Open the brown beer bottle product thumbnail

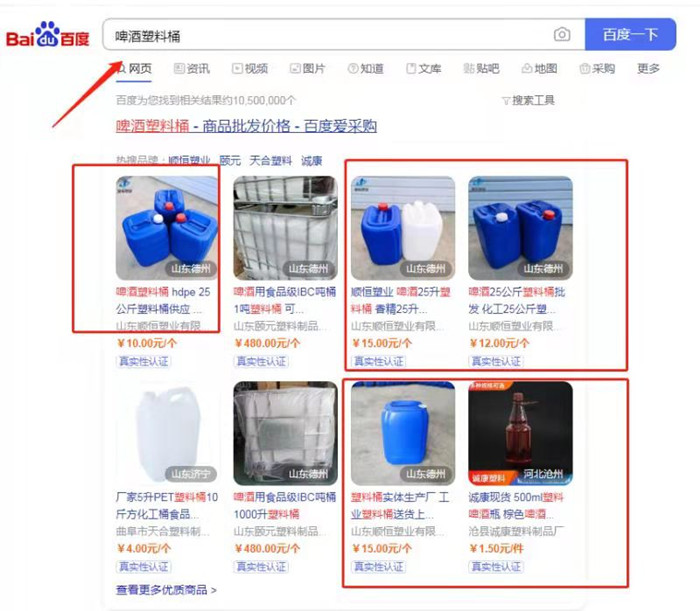tap(521, 433)
